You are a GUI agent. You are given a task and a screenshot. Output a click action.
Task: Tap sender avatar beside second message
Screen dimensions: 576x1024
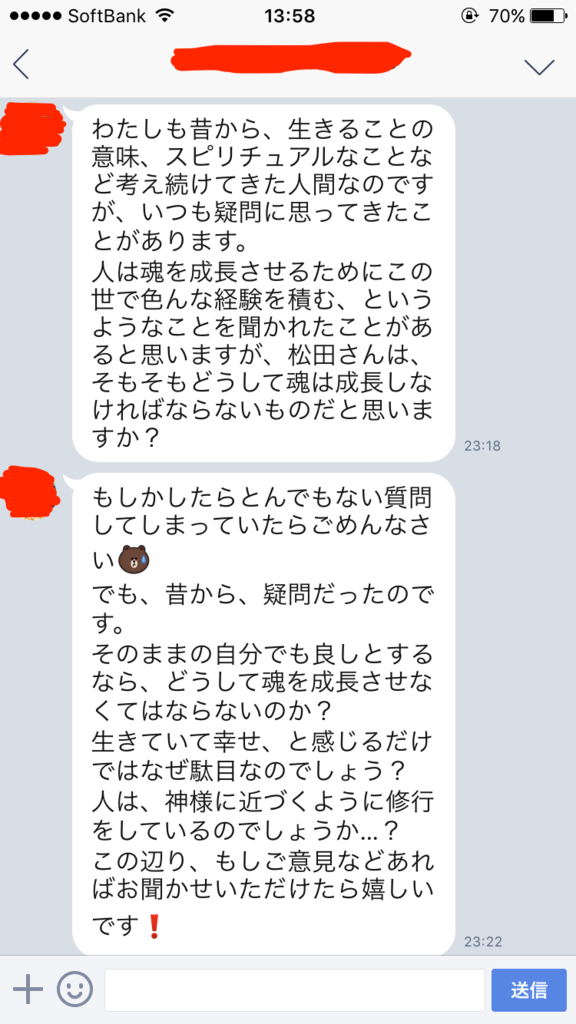point(29,493)
